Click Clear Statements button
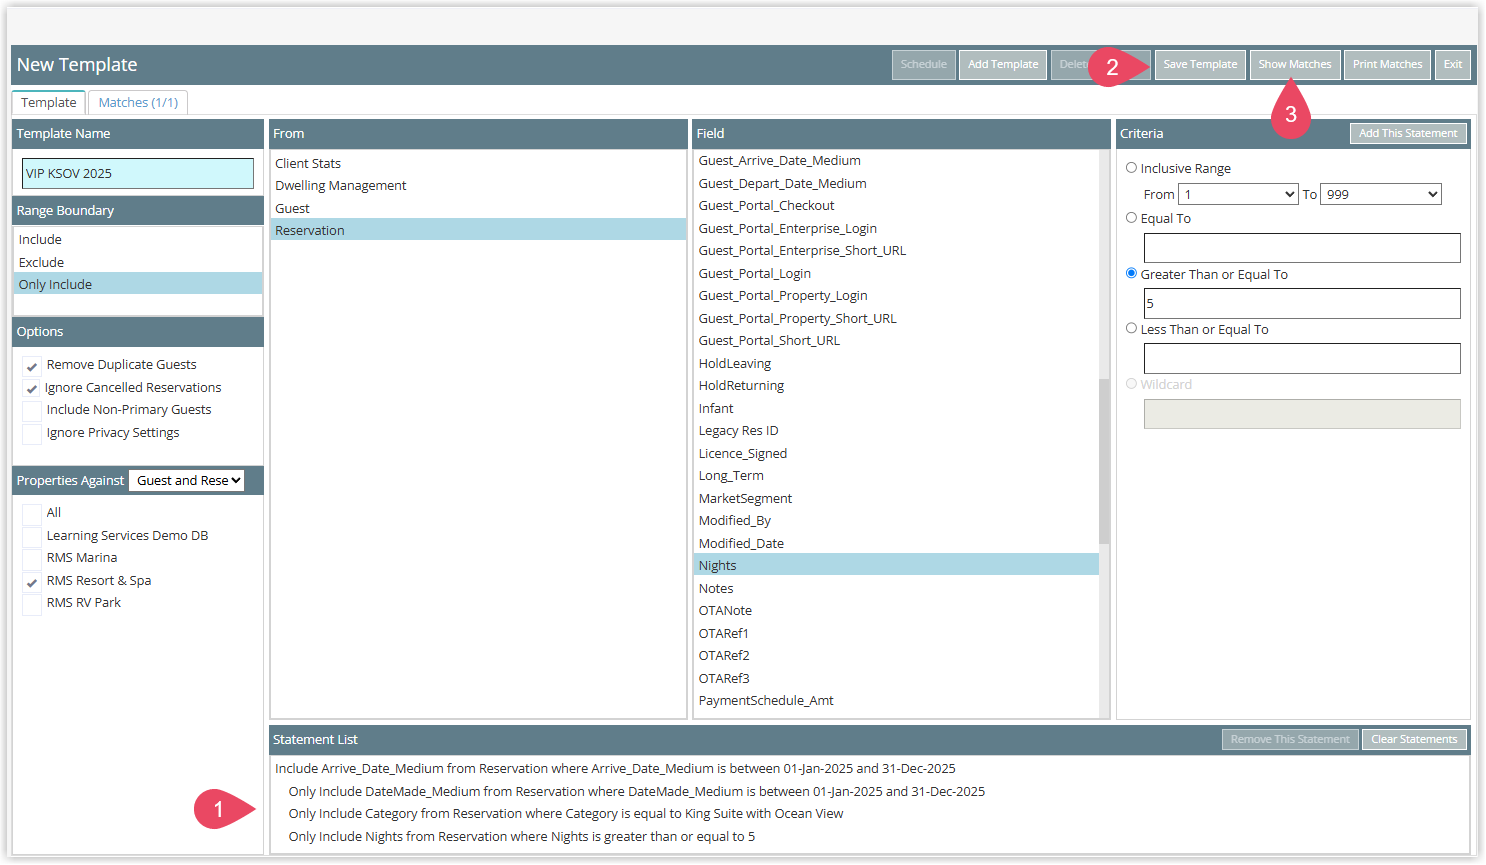The height and width of the screenshot is (865, 1486). 1414,740
